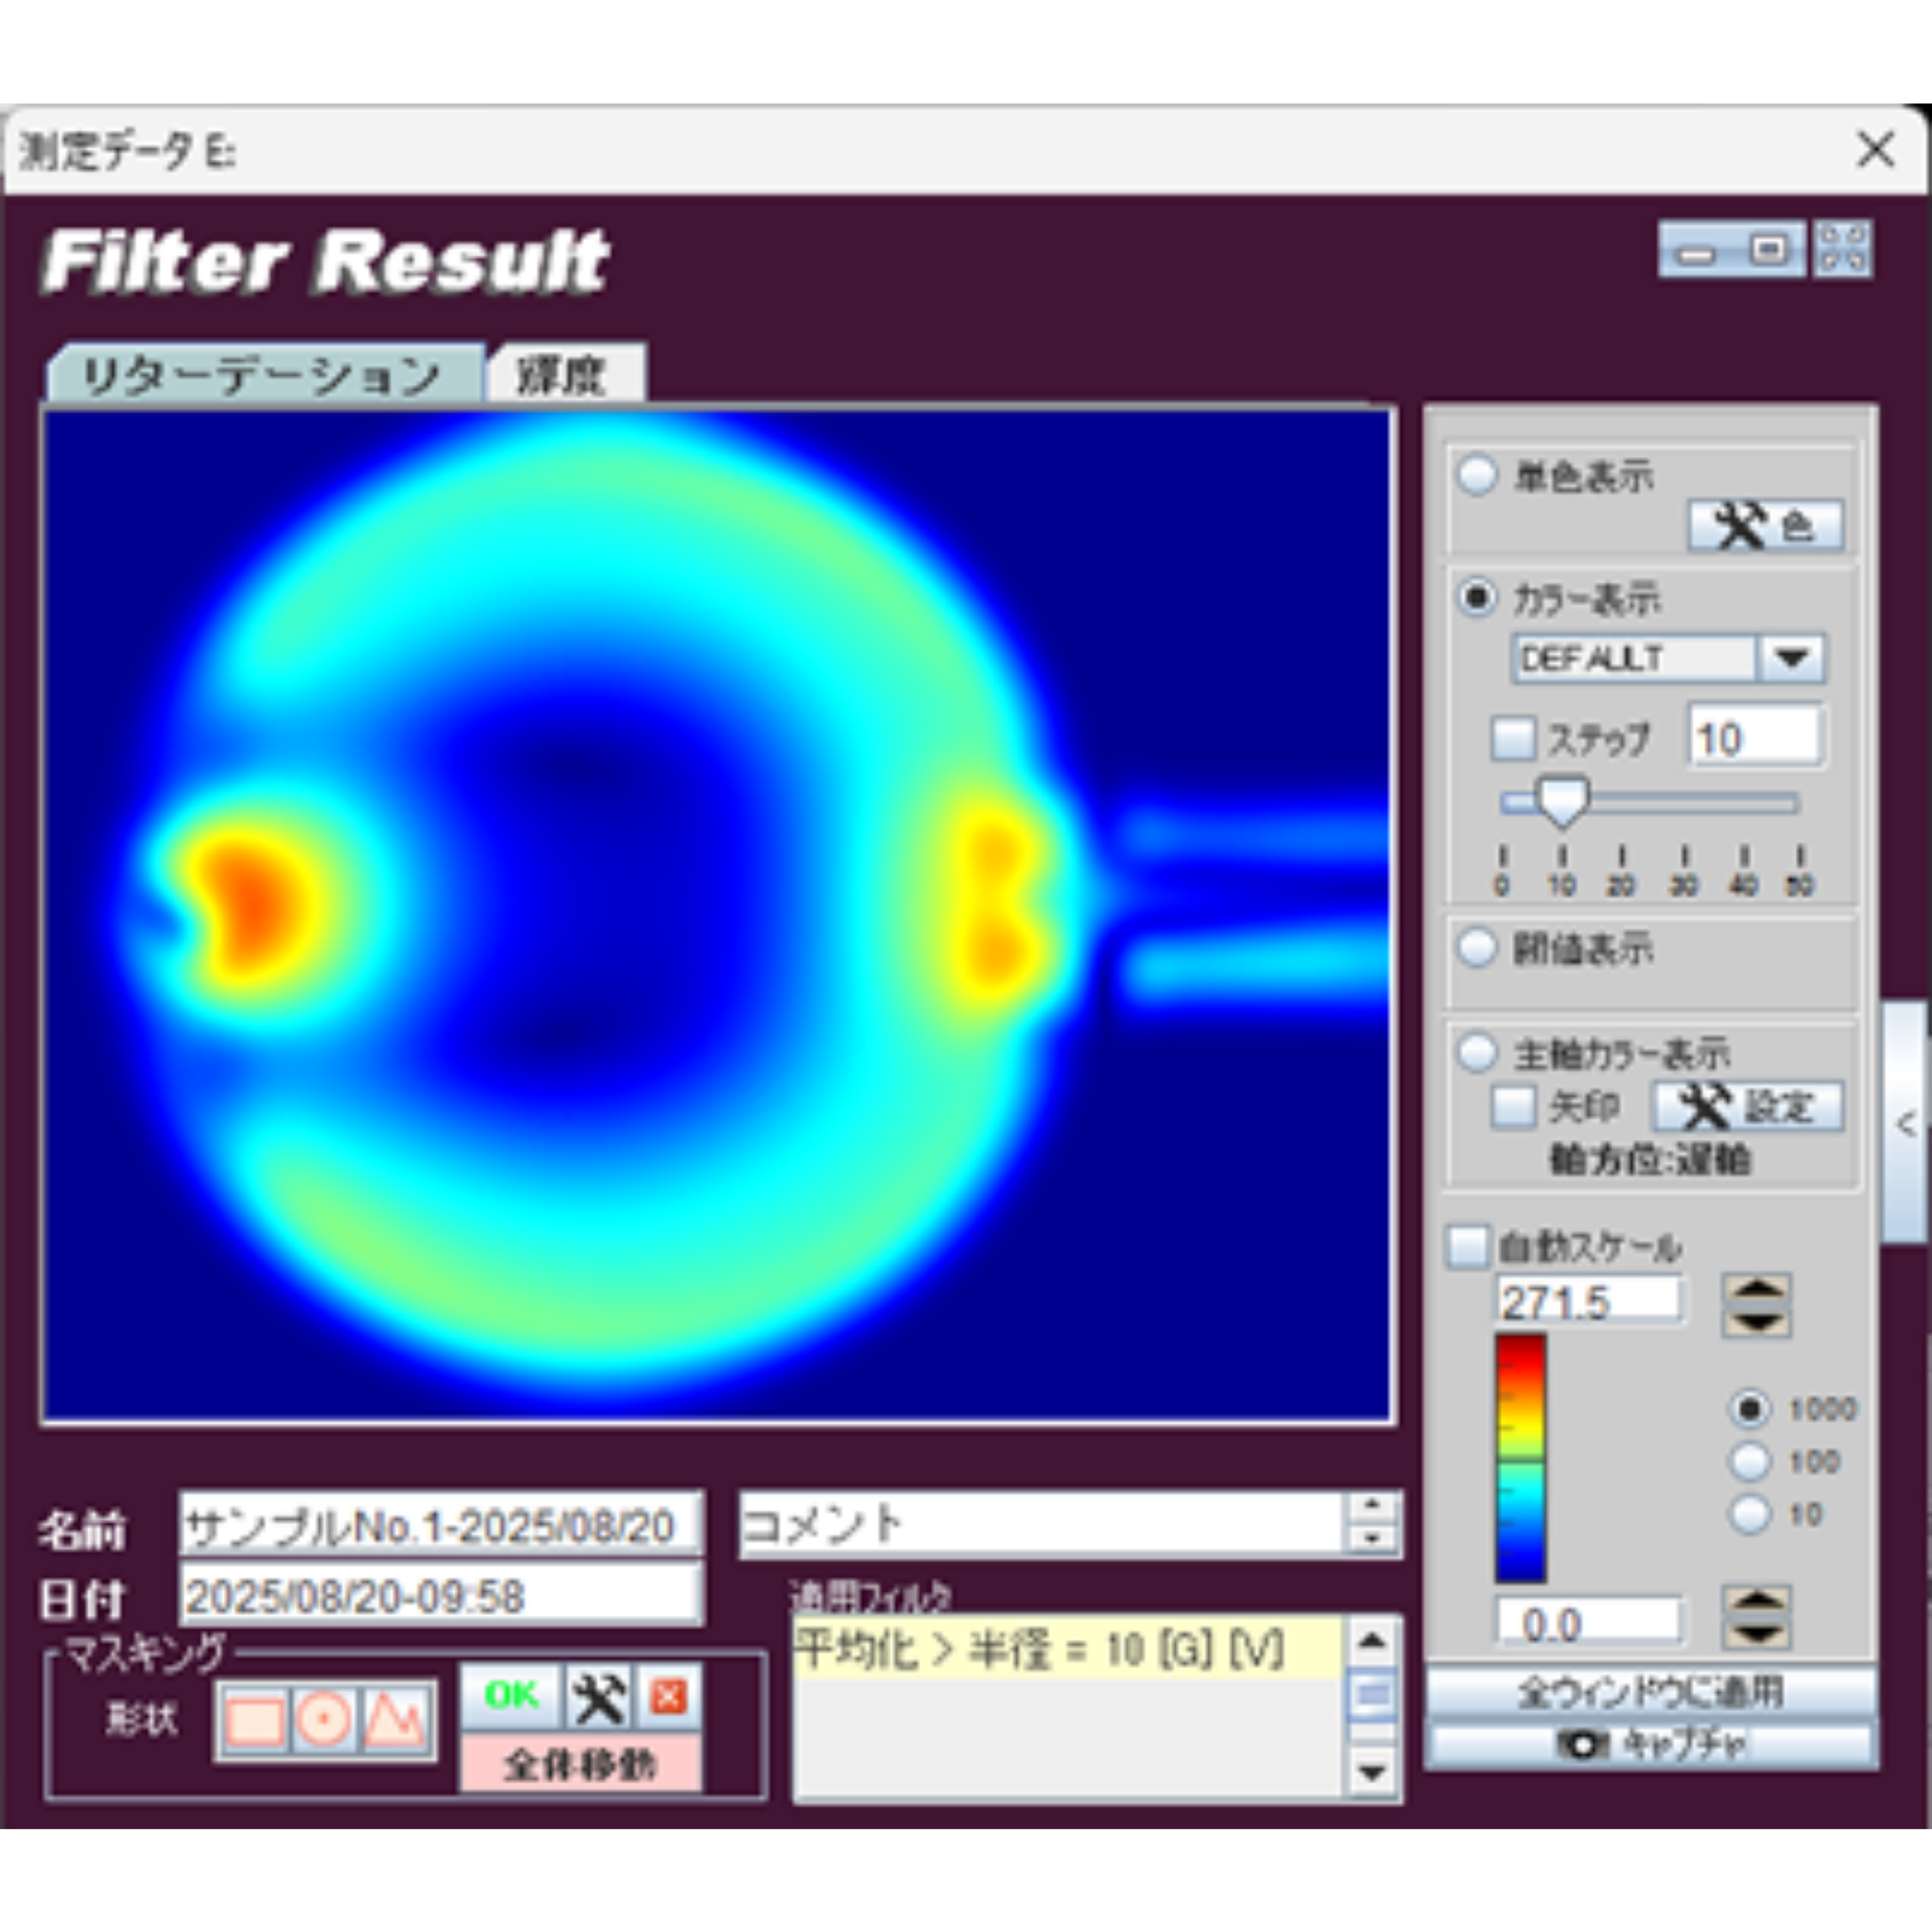Select the 100 scale range radio
Viewport: 1932px width, 1932px height.
[1749, 1462]
